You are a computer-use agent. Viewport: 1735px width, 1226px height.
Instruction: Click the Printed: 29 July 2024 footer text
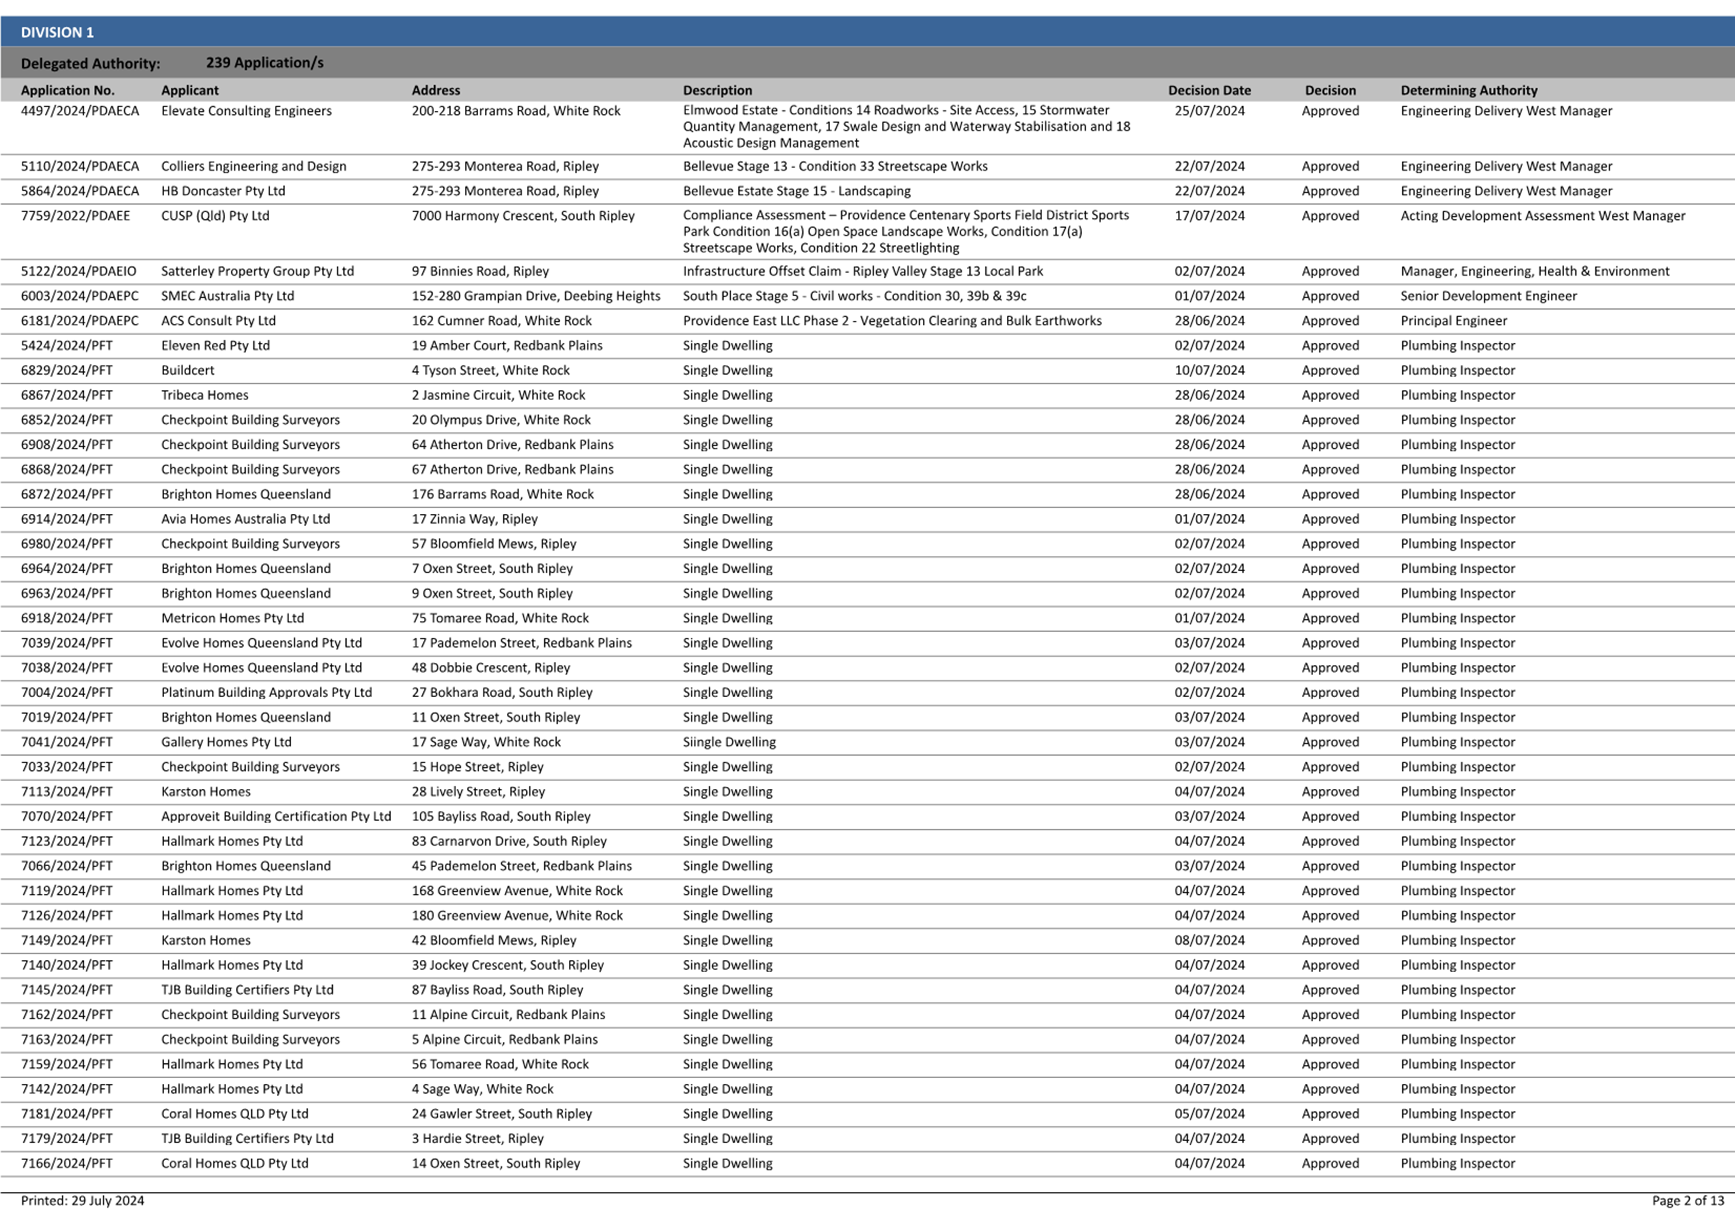pyautogui.click(x=82, y=1200)
